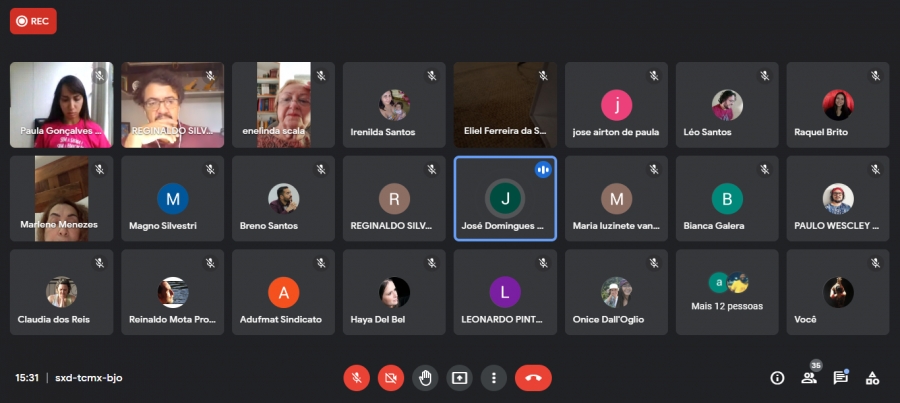This screenshot has height=403, width=900.
Task: Select Marlene Menezes video tile
Action: [61, 199]
